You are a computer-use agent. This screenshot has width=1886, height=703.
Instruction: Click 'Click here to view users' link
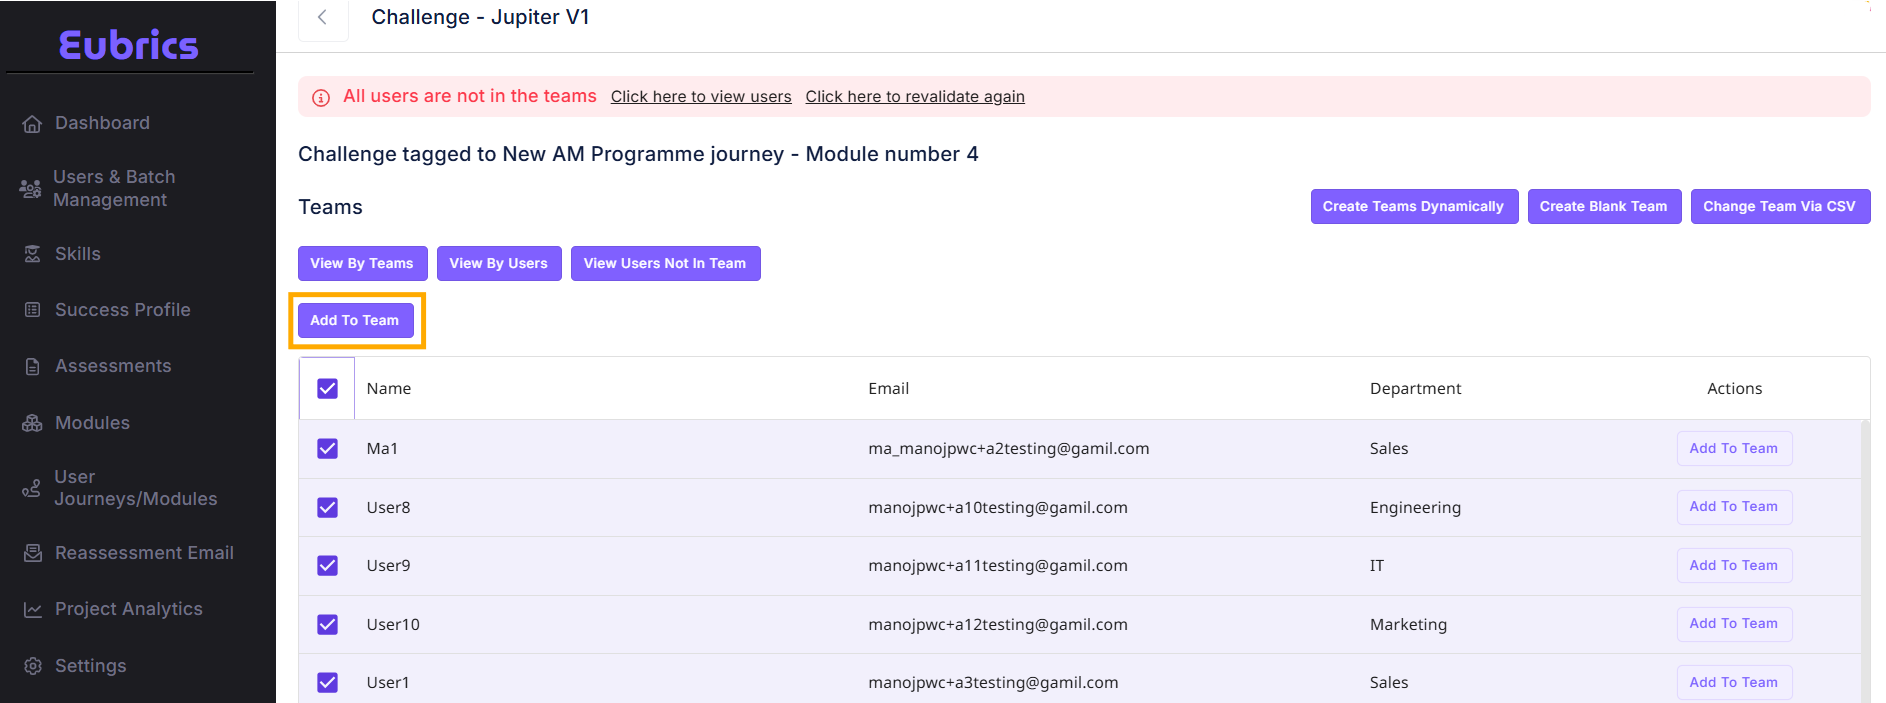click(x=700, y=97)
